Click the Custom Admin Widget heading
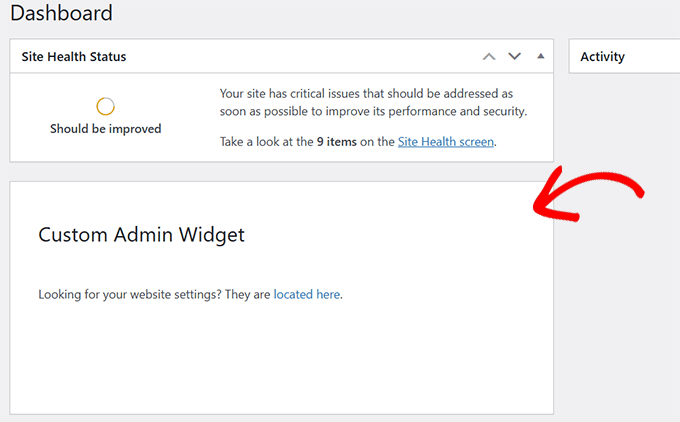Image resolution: width=680 pixels, height=422 pixels. 141,235
